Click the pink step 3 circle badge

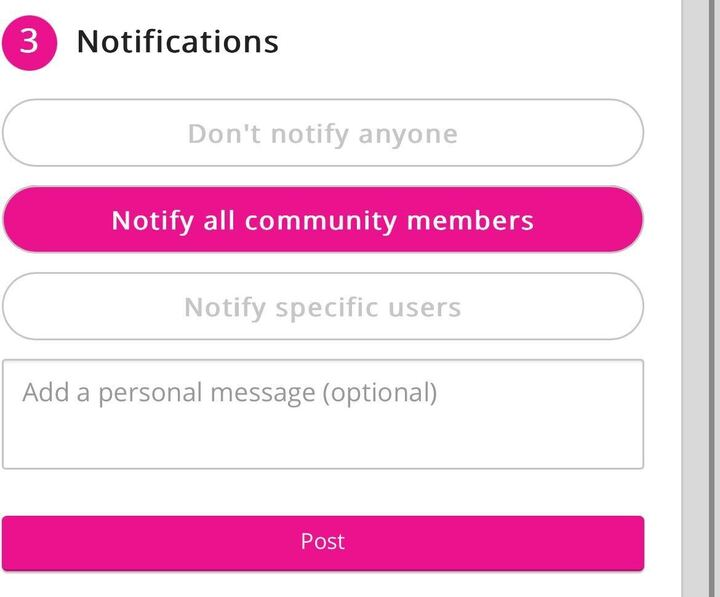(x=29, y=42)
